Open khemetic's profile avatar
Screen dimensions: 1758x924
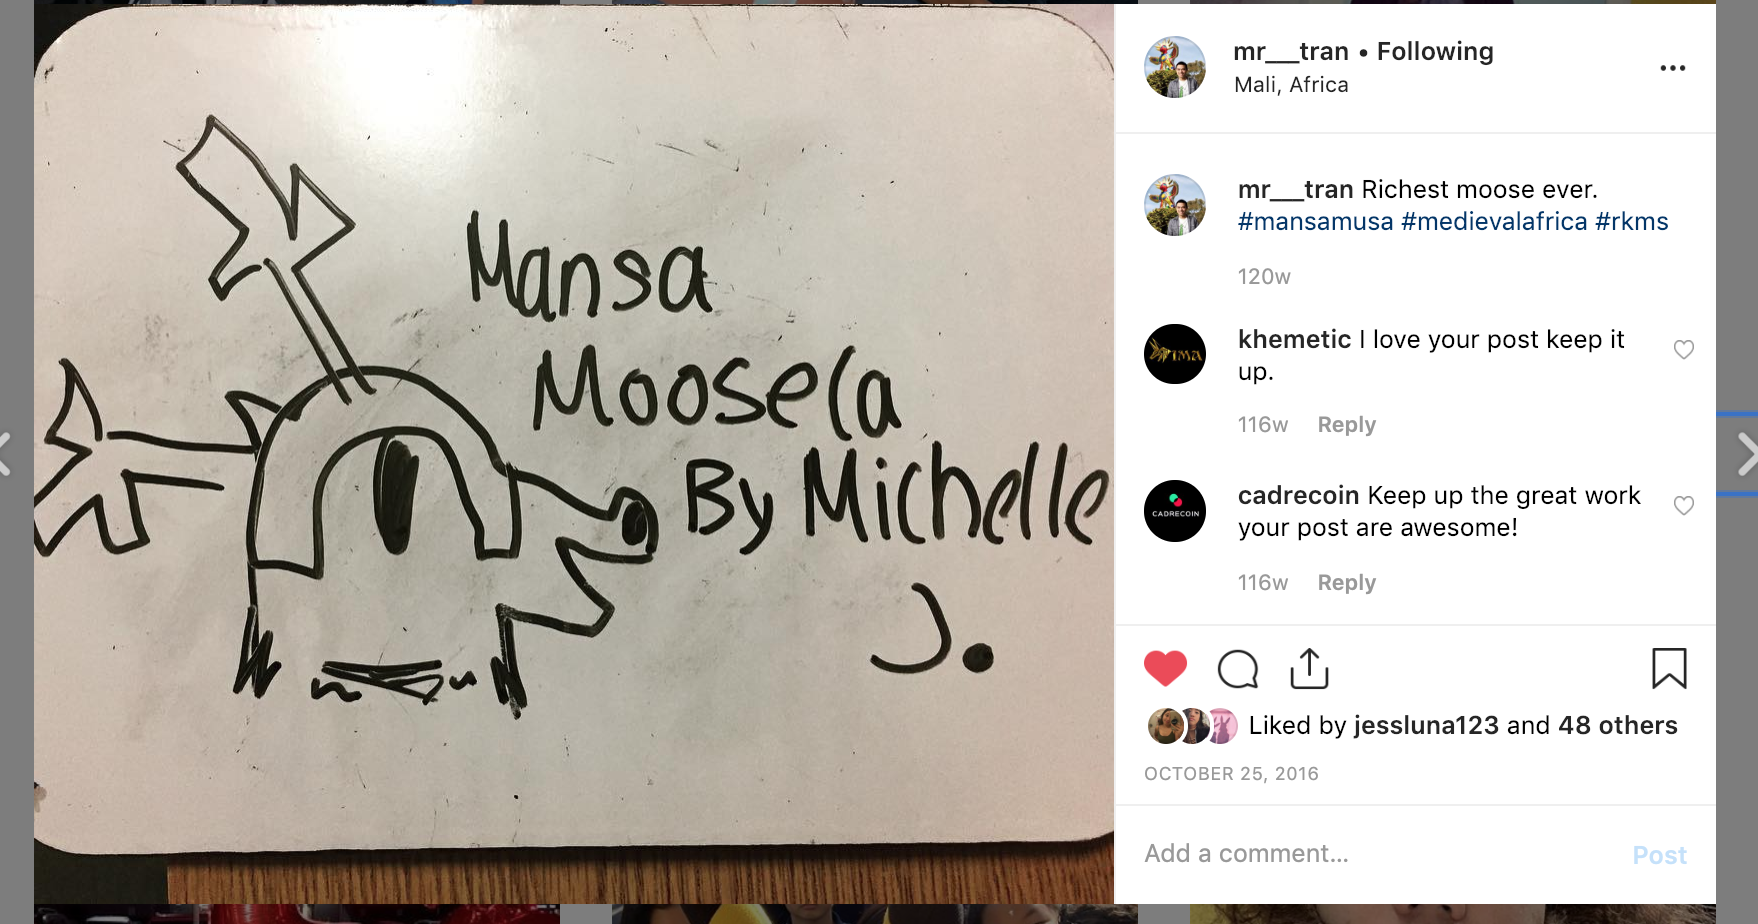[1175, 354]
